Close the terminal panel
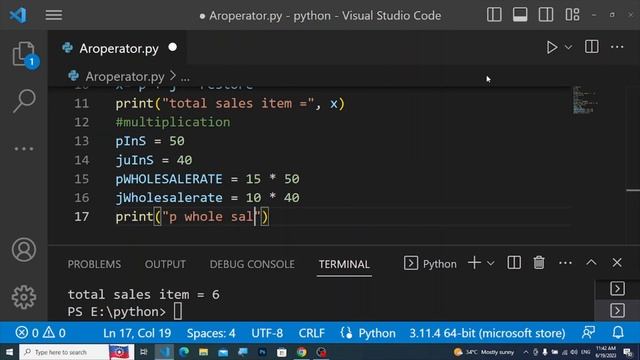This screenshot has height=360, width=640. 617,262
